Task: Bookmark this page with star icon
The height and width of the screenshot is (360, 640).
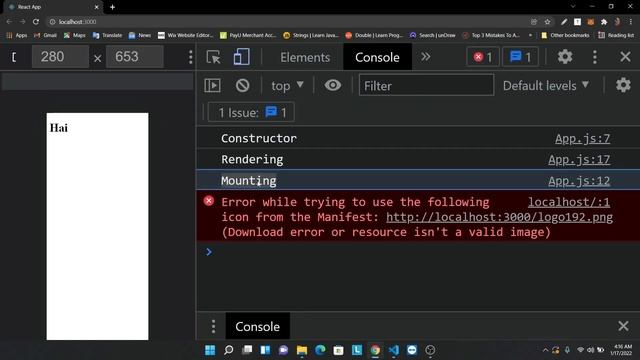Action: coord(547,22)
